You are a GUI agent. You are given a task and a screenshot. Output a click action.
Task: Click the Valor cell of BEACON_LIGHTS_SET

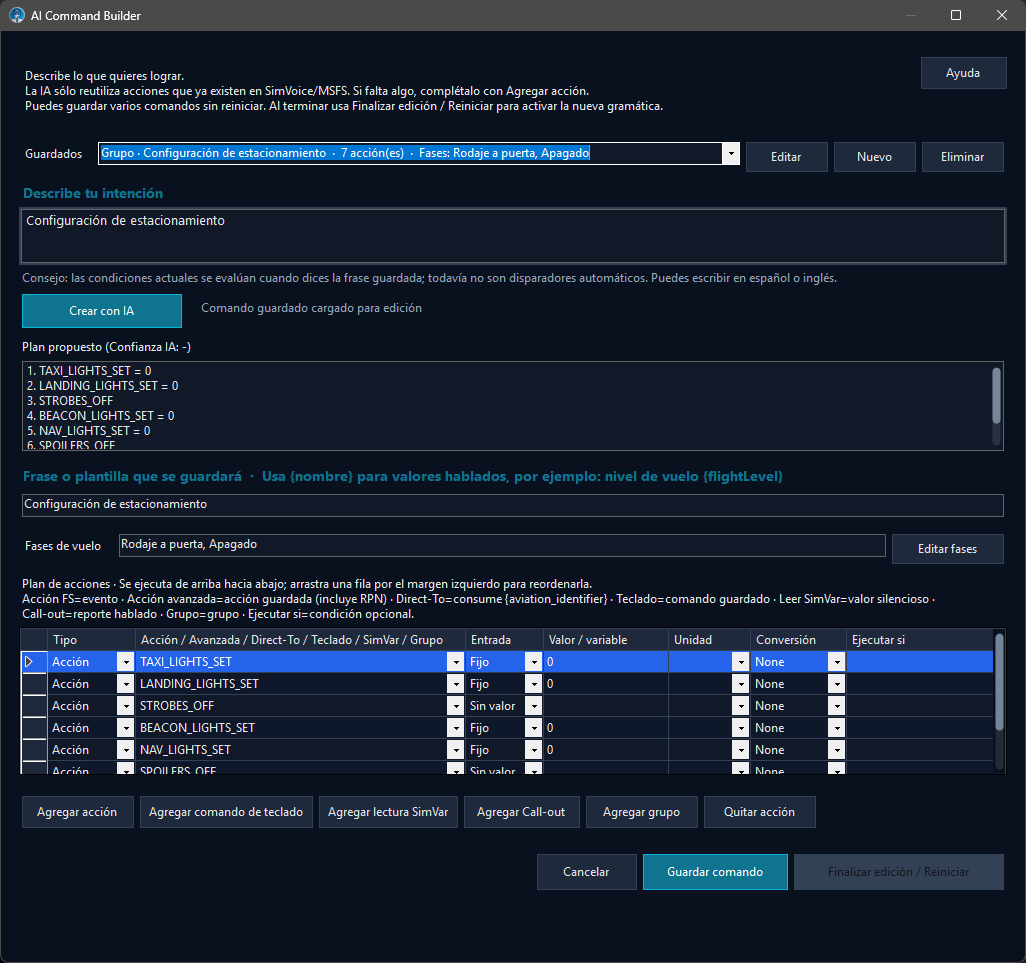[605, 728]
